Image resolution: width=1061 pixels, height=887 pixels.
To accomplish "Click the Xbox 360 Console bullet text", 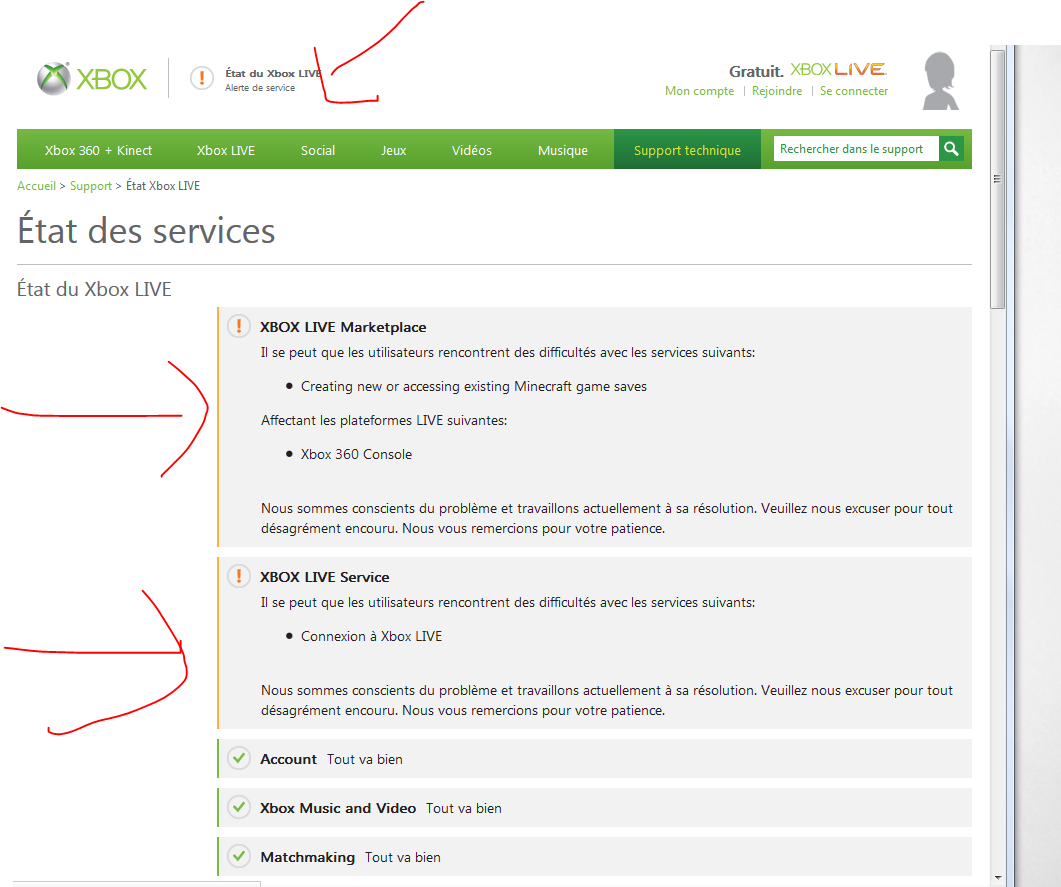I will (357, 454).
